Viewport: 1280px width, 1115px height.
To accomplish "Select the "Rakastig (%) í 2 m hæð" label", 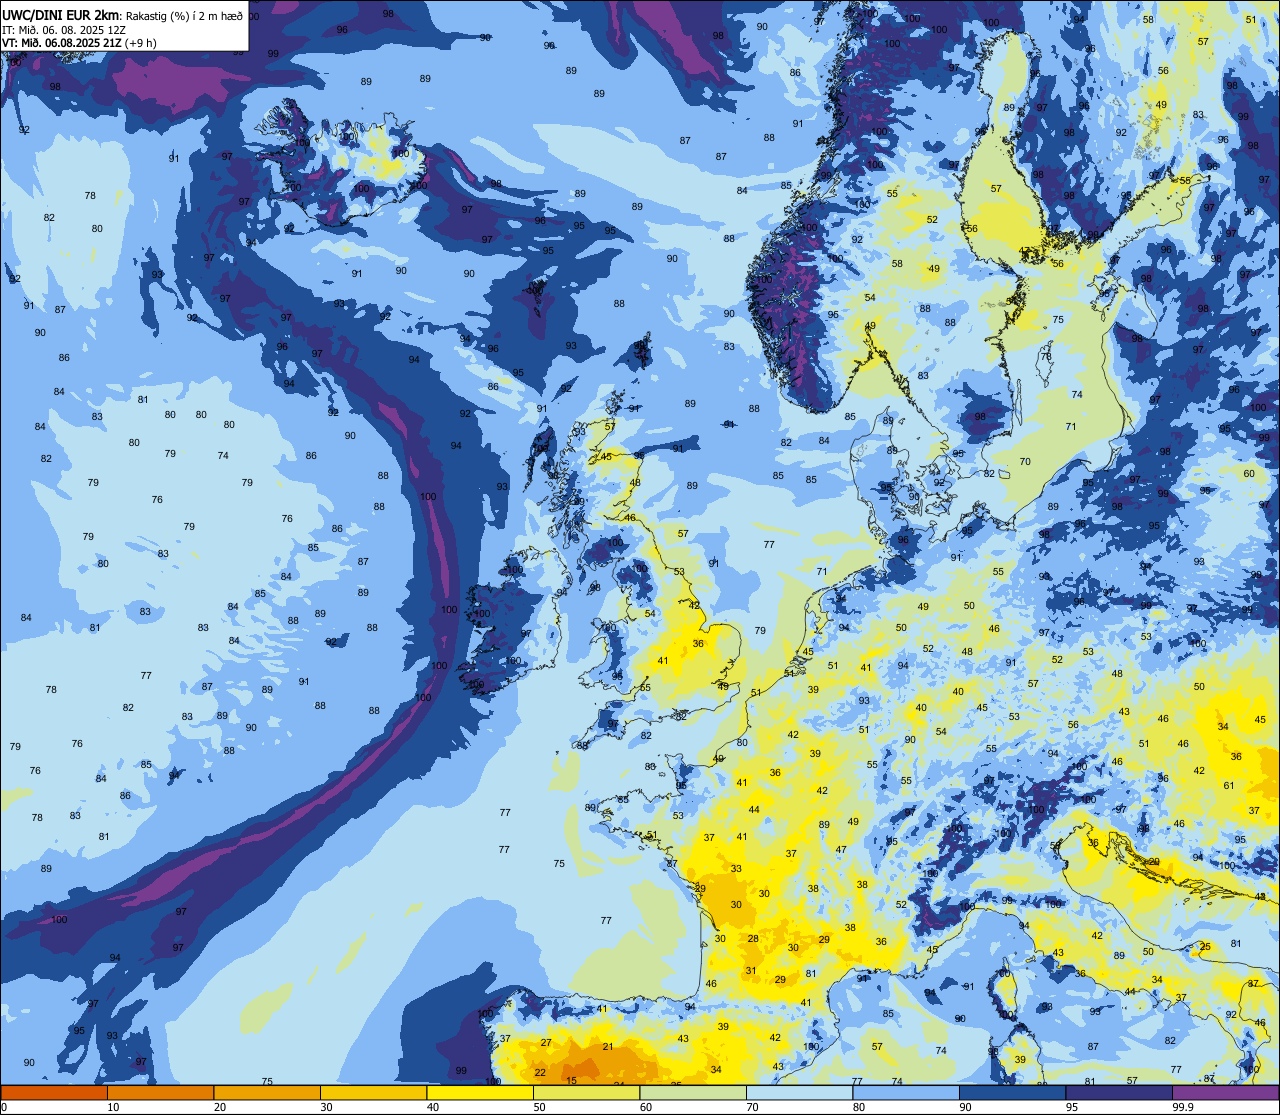I will [183, 16].
